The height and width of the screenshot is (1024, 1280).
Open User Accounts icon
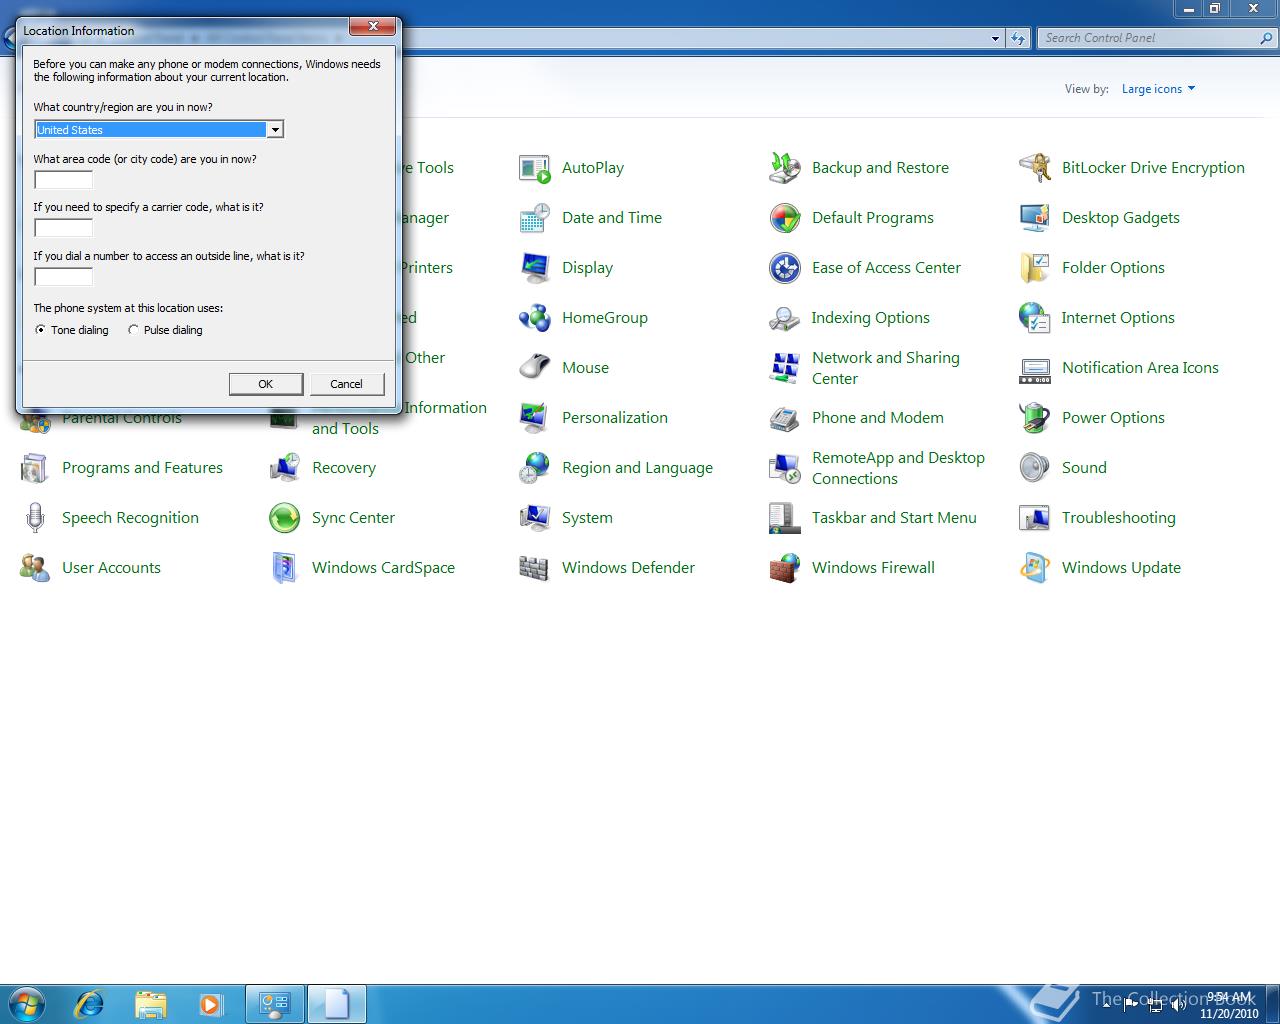35,568
